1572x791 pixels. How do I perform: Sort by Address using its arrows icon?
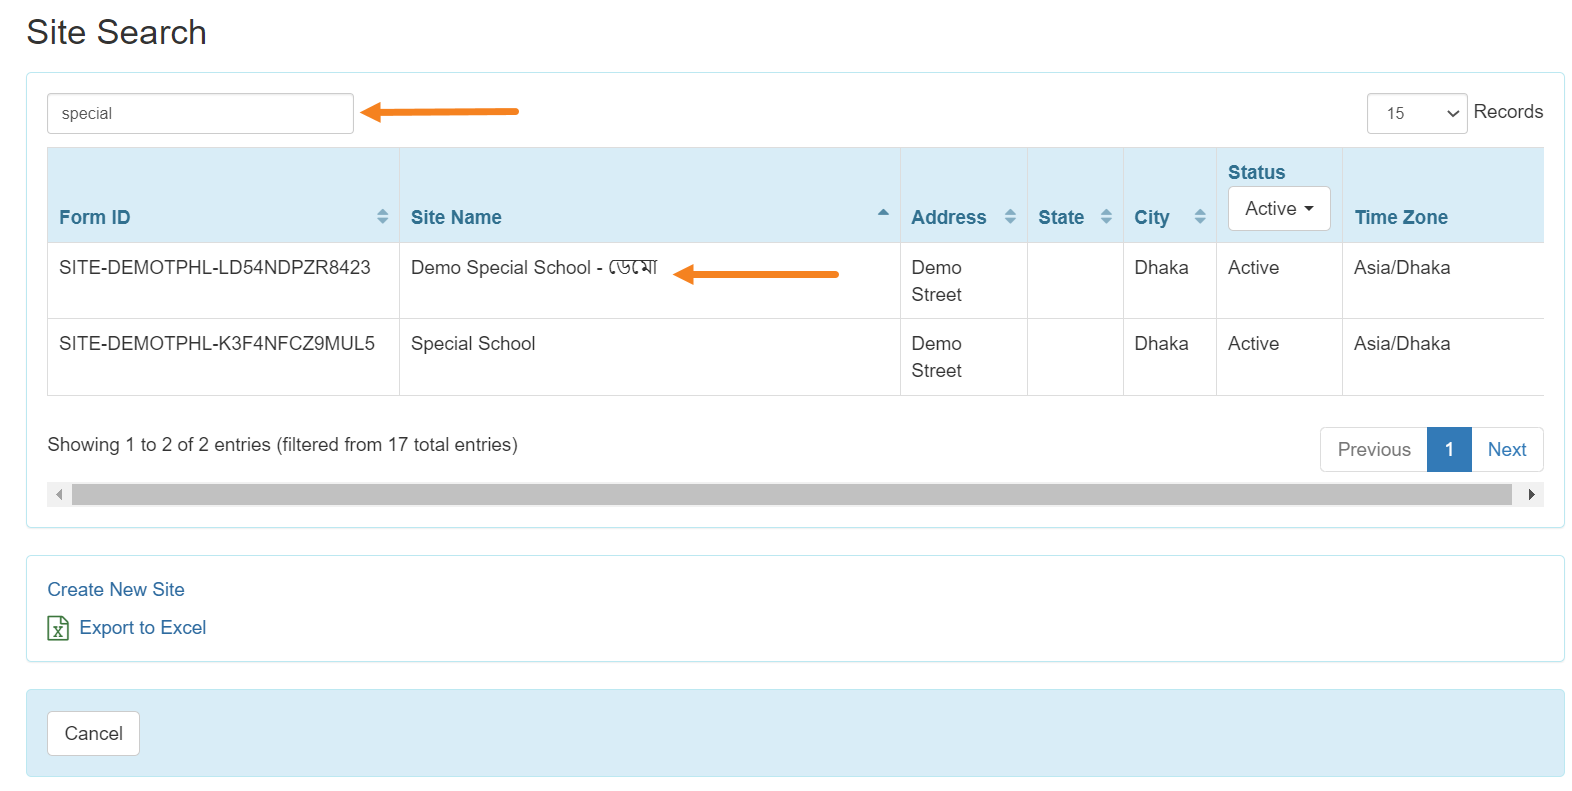[x=1010, y=217]
